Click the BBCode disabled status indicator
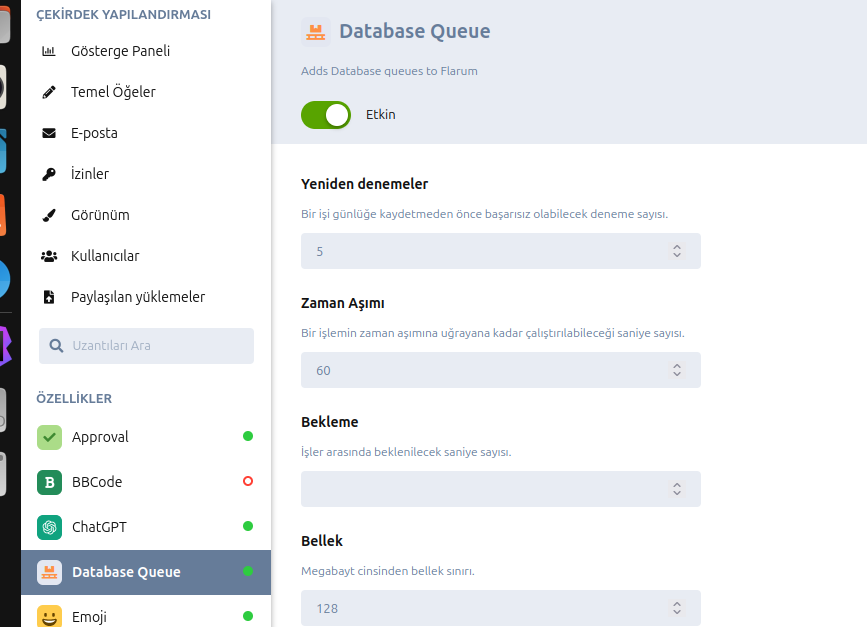This screenshot has height=627, width=867. pyautogui.click(x=248, y=481)
